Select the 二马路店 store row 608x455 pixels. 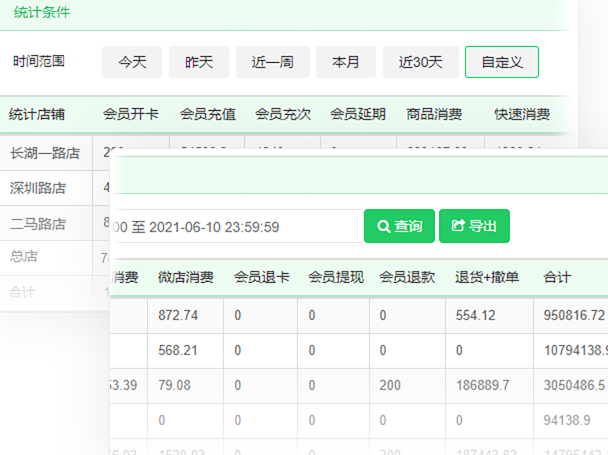pos(38,223)
